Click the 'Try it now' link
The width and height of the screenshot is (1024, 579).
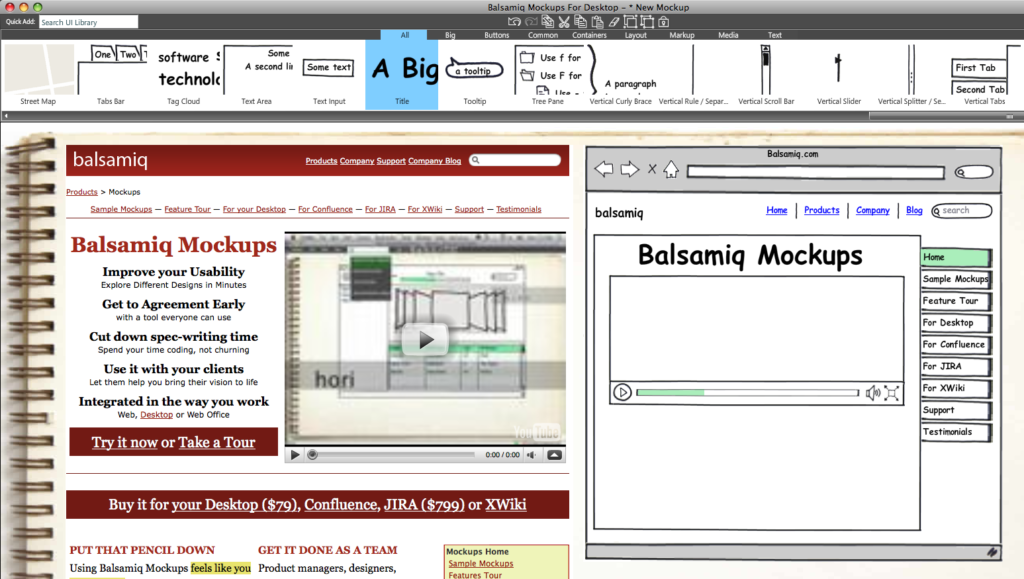coord(124,442)
